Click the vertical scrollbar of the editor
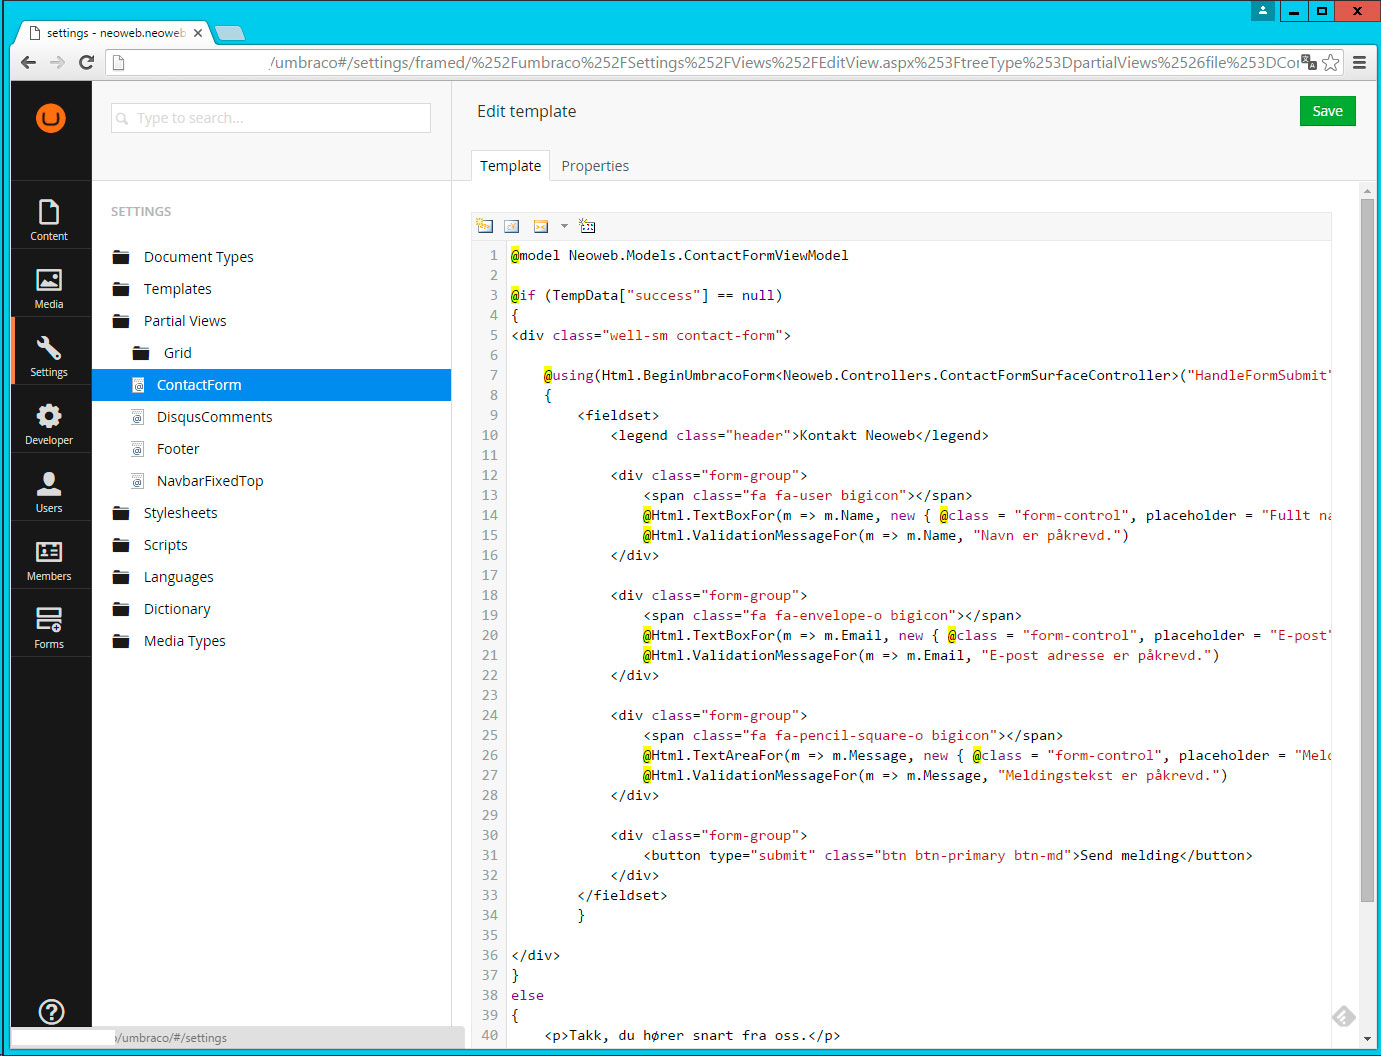Viewport: 1381px width, 1056px height. pos(1367,550)
